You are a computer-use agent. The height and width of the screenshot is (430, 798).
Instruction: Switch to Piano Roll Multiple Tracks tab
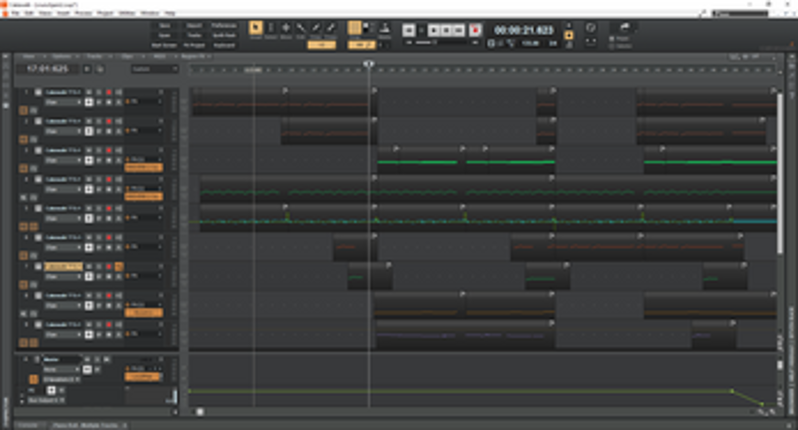(85, 425)
